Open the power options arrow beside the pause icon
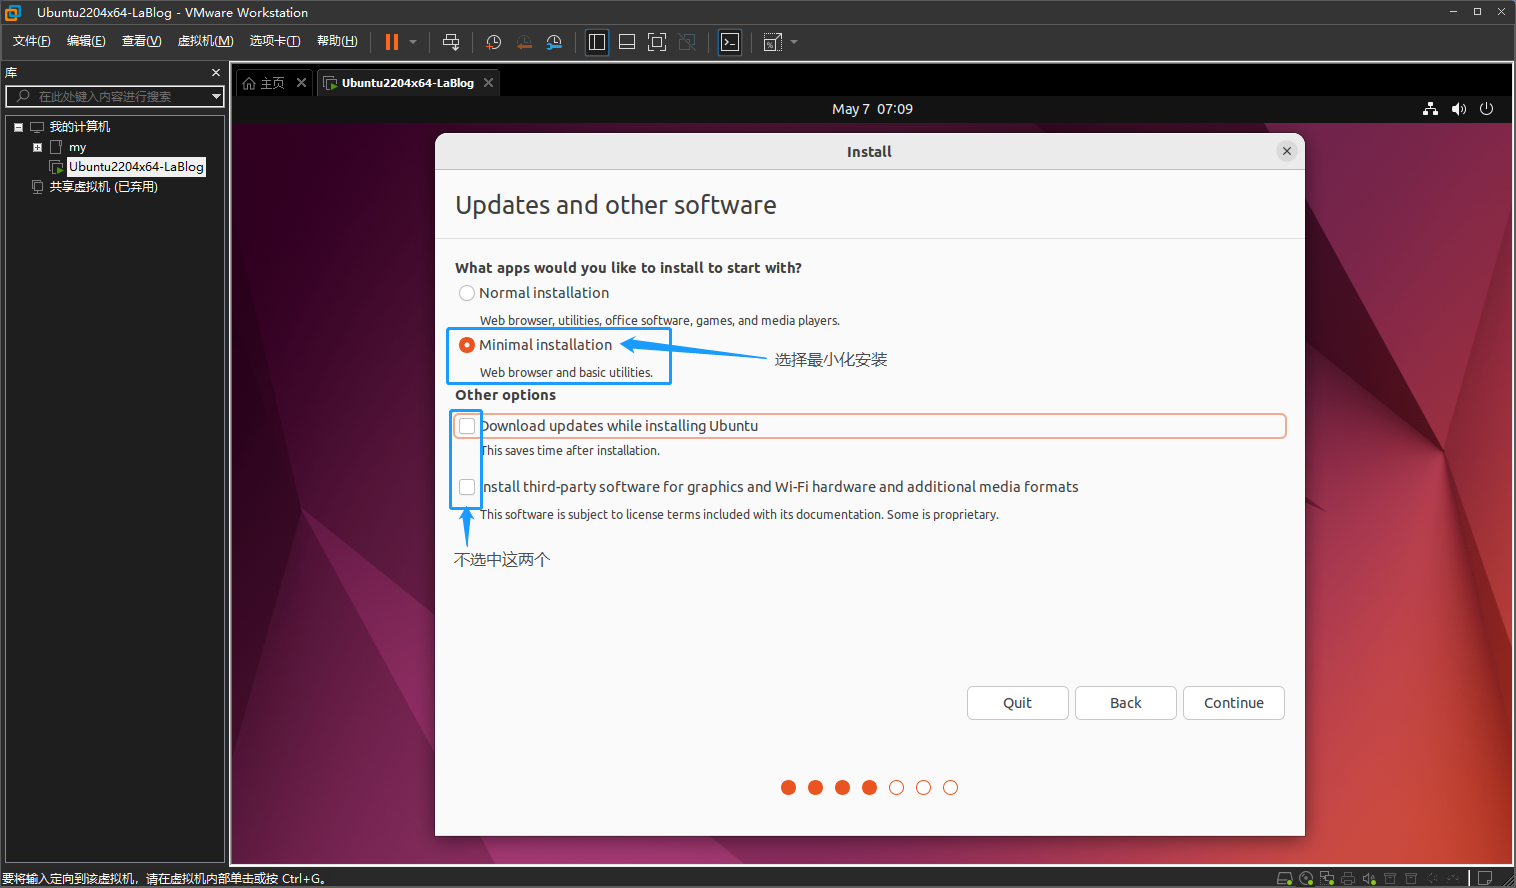 [413, 42]
